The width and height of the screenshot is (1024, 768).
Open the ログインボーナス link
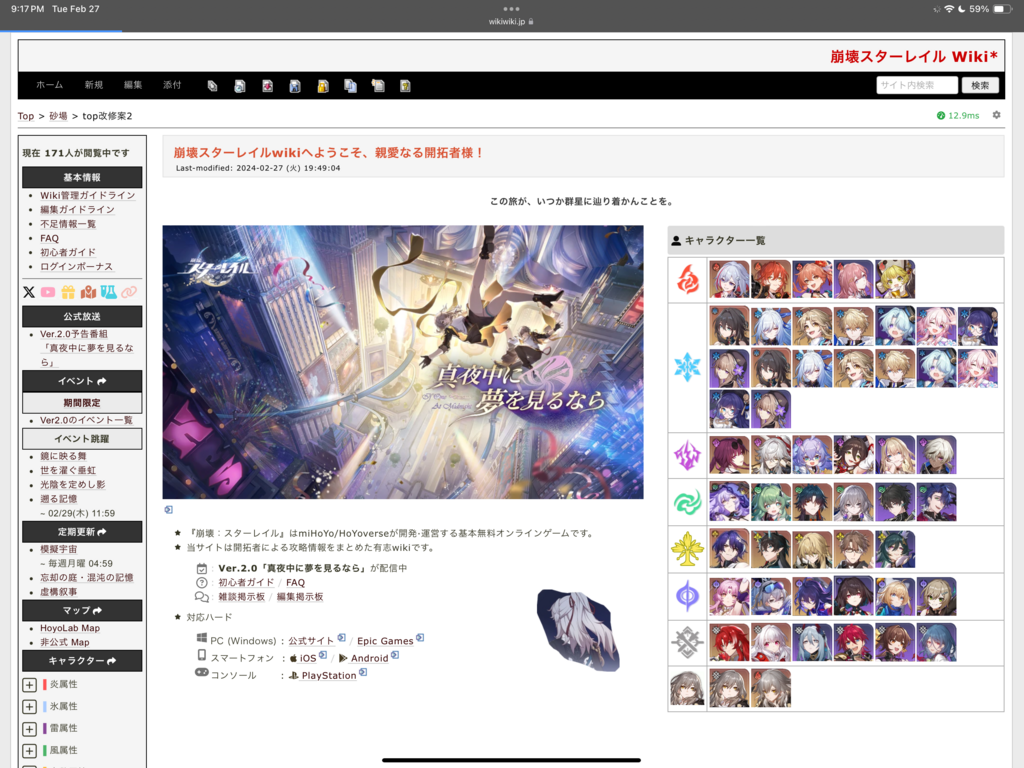click(x=76, y=266)
